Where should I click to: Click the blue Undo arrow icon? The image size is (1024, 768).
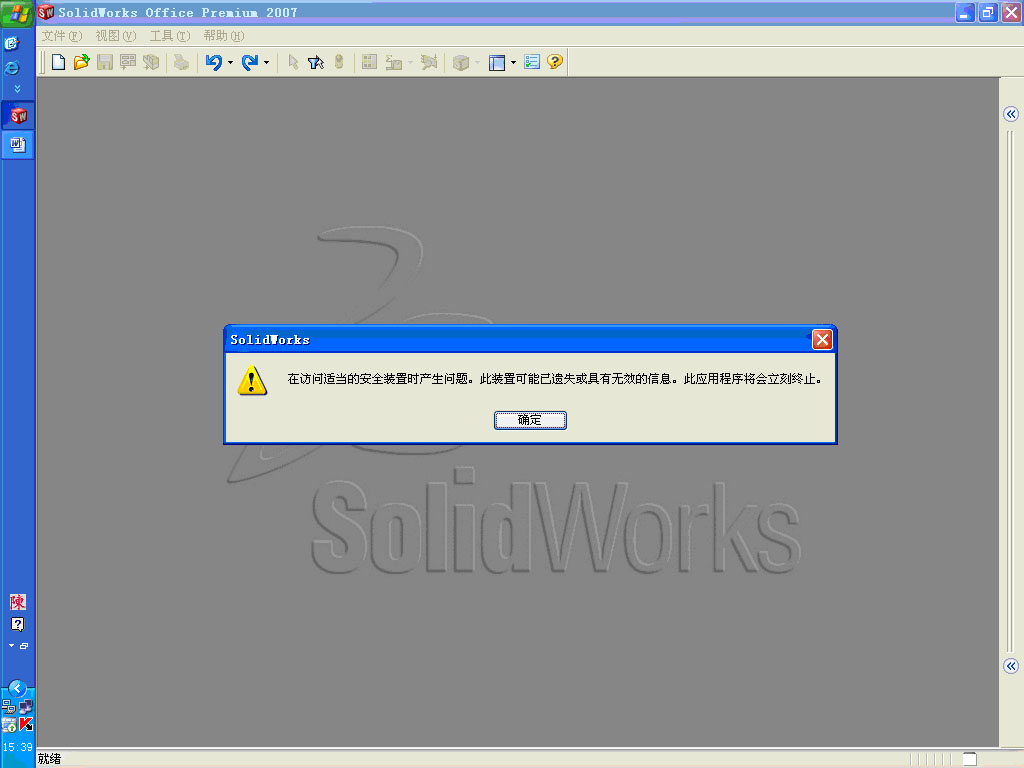point(214,62)
